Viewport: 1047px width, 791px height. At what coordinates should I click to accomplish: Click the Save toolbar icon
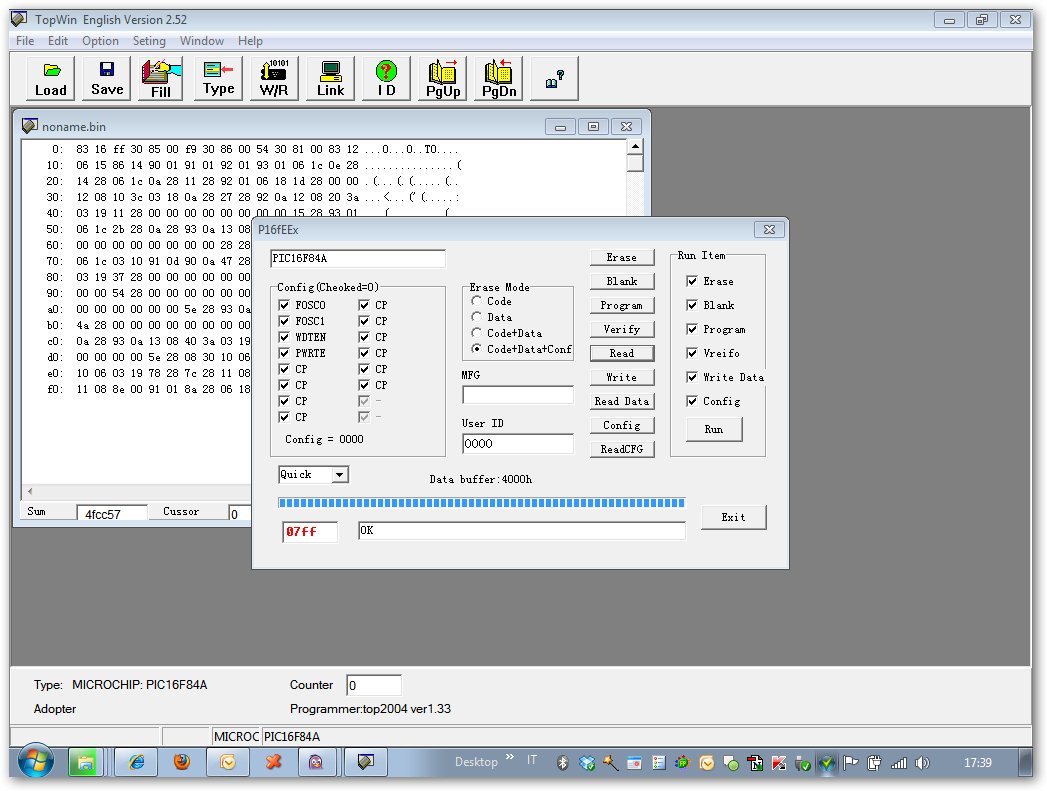(107, 79)
